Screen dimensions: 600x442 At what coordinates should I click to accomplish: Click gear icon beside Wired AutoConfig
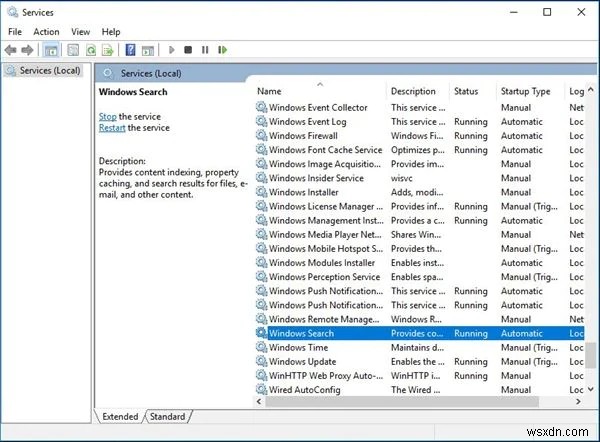click(262, 390)
